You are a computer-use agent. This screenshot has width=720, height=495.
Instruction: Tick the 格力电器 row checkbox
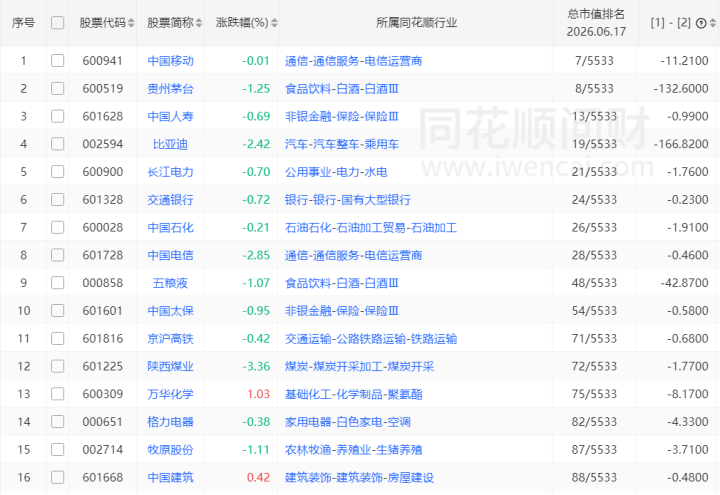57,422
